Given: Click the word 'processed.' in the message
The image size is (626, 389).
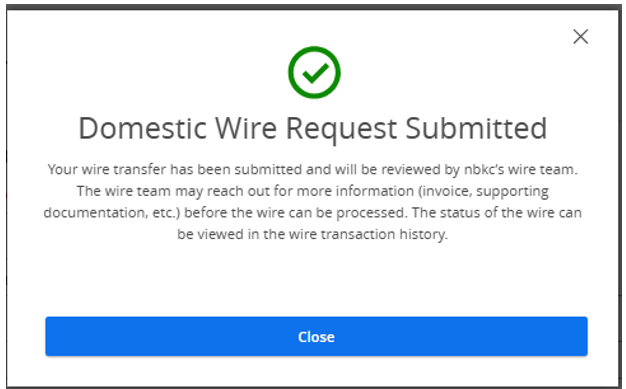Looking at the screenshot, I should pos(372,213).
